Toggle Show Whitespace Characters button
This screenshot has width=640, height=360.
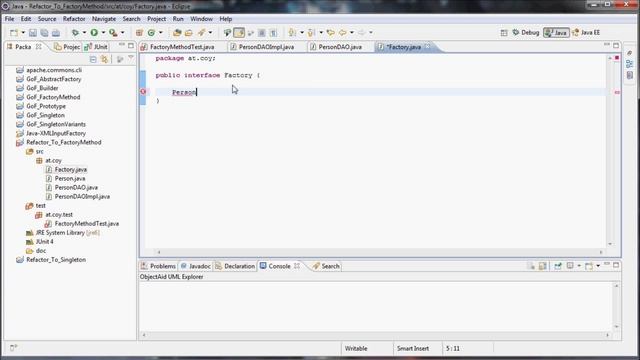coord(273,33)
